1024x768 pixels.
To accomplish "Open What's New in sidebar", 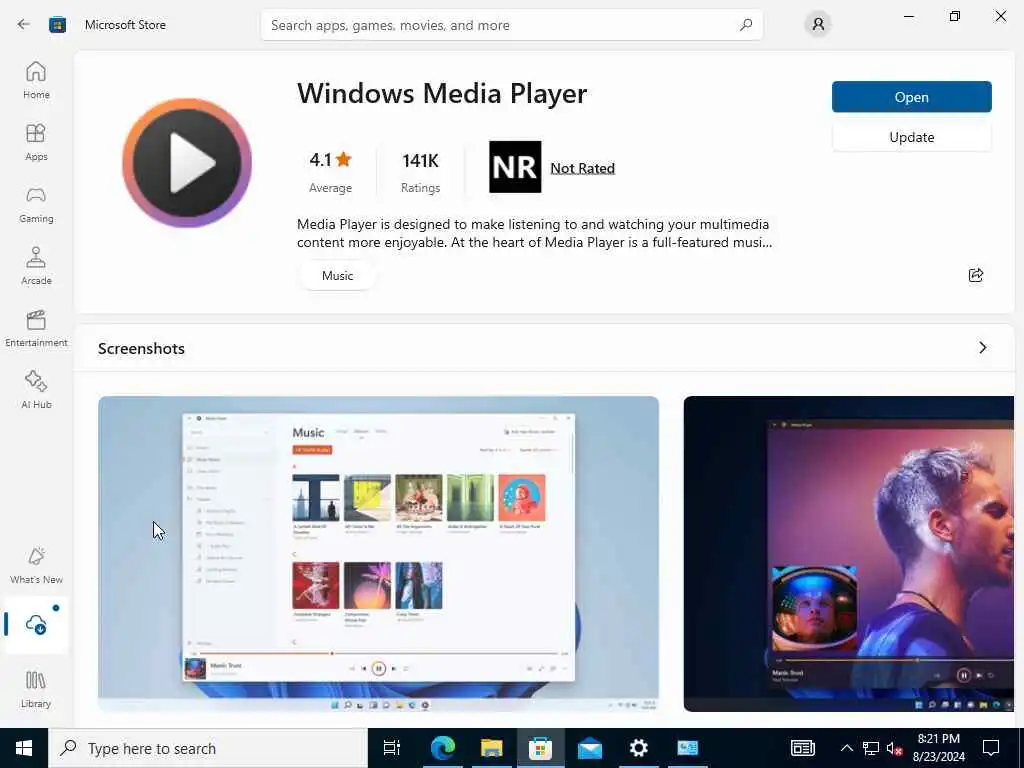I will point(36,566).
